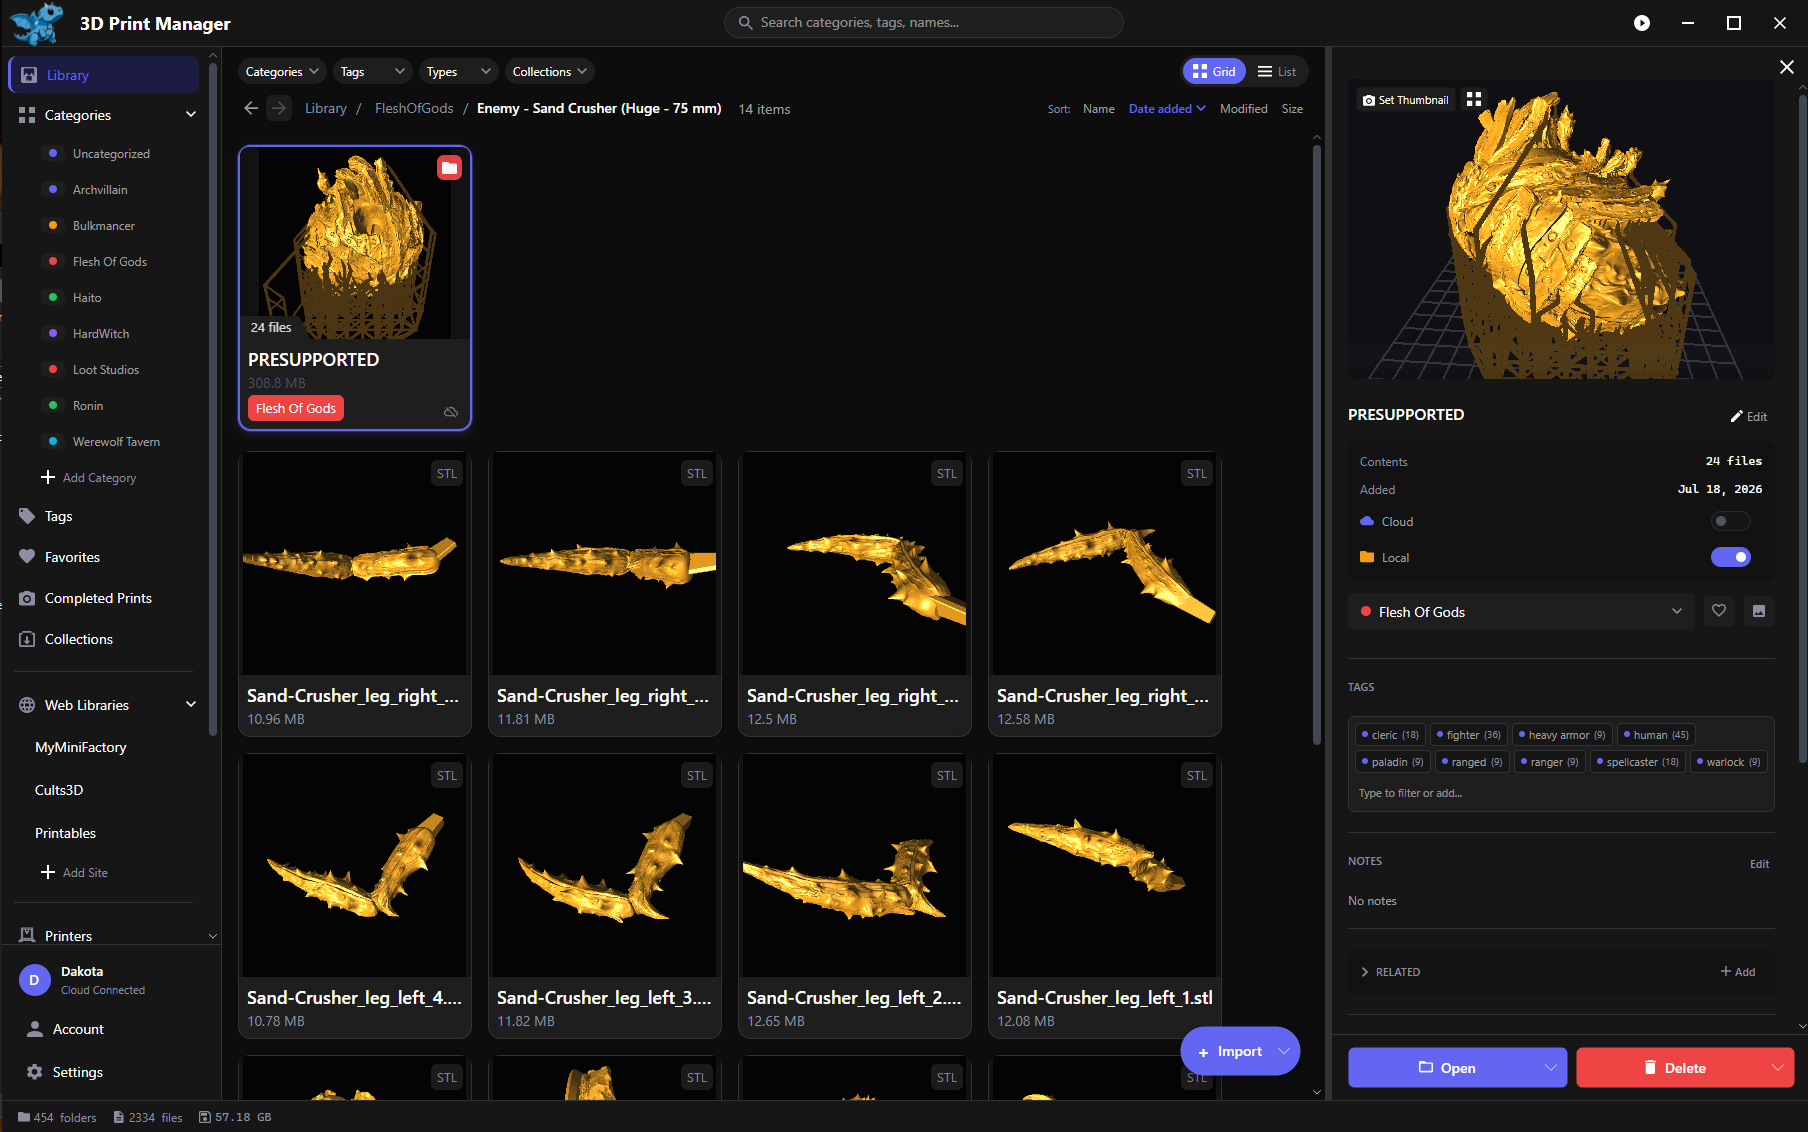Collapse the Web Libraries section

pos(191,705)
